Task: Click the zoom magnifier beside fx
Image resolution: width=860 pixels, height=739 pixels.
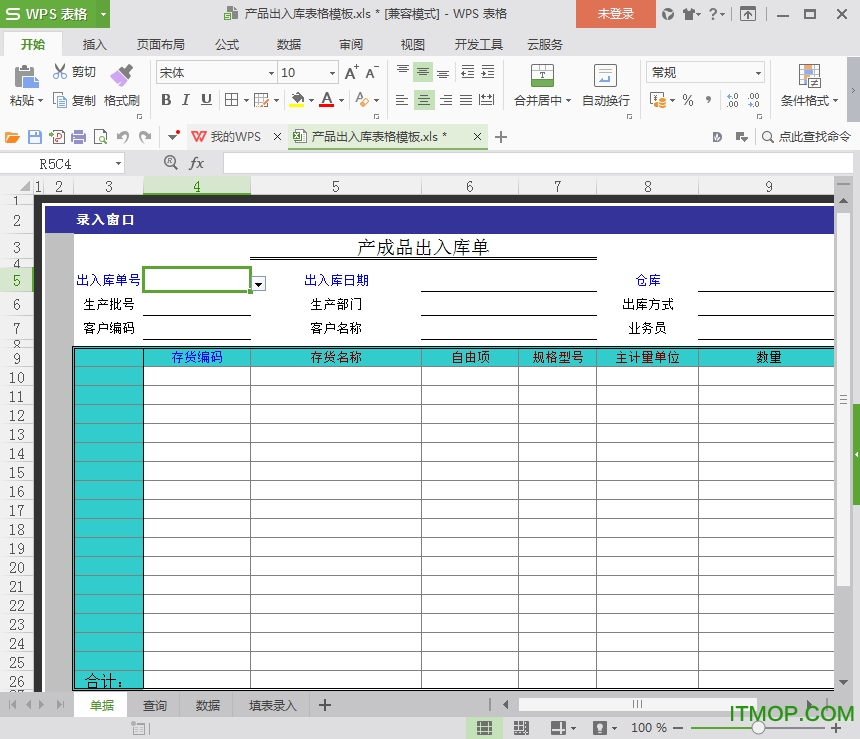Action: [x=171, y=162]
